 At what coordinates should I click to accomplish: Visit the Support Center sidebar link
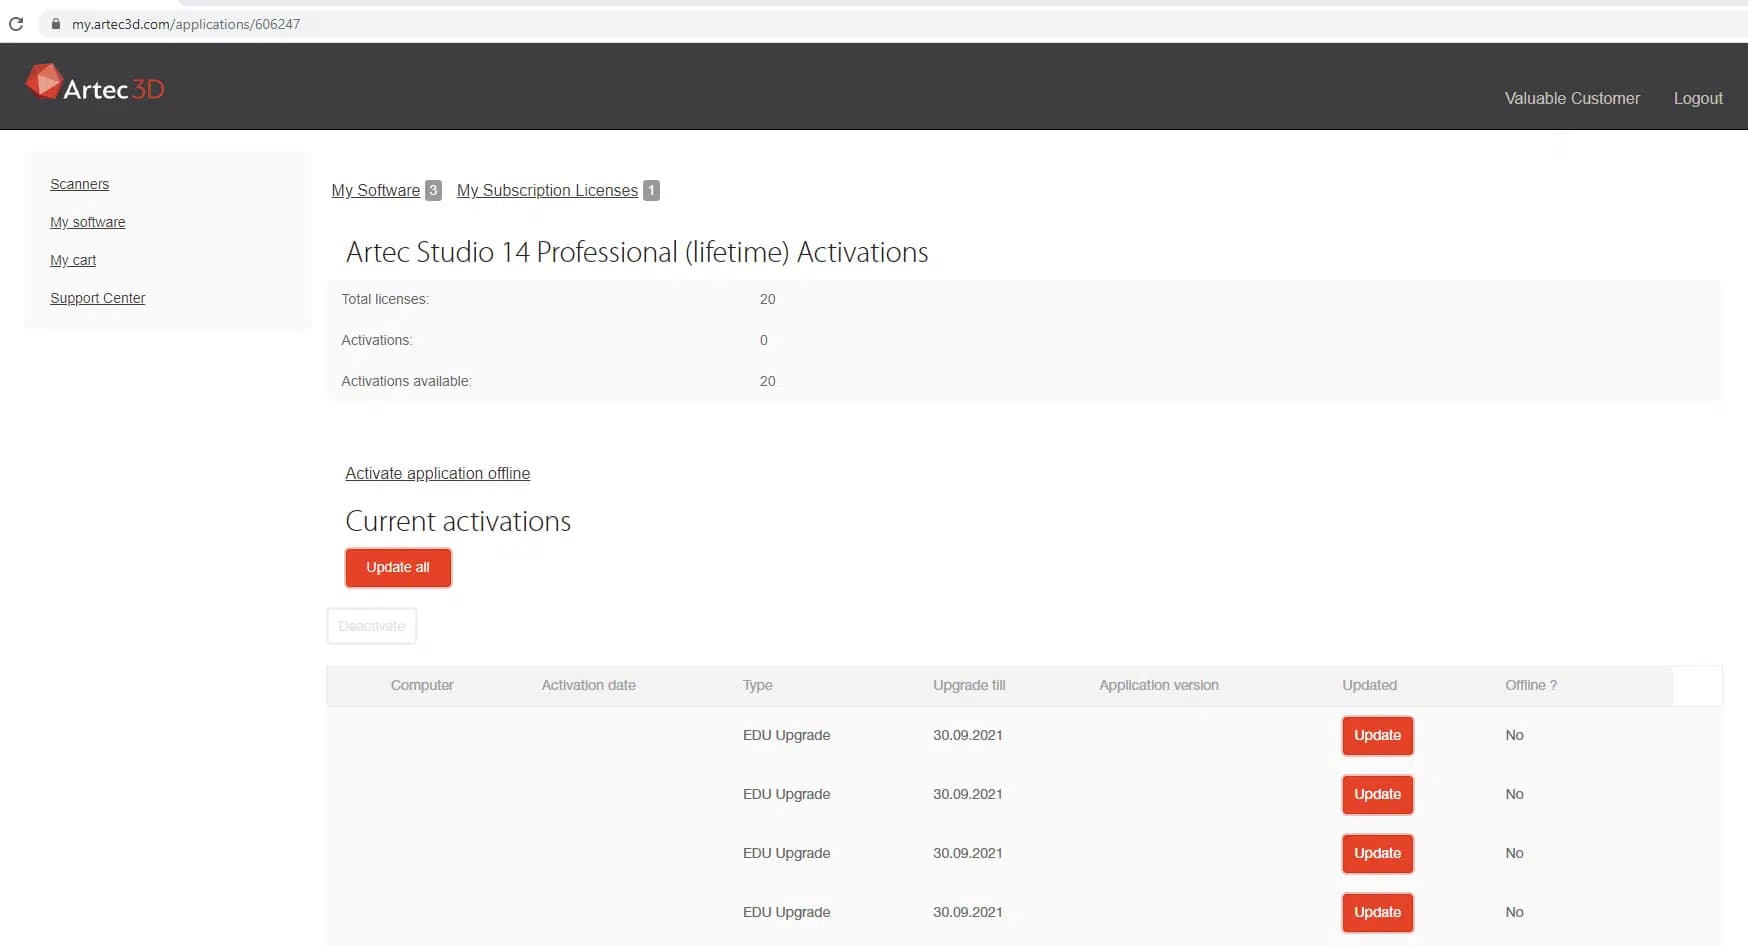(x=97, y=298)
